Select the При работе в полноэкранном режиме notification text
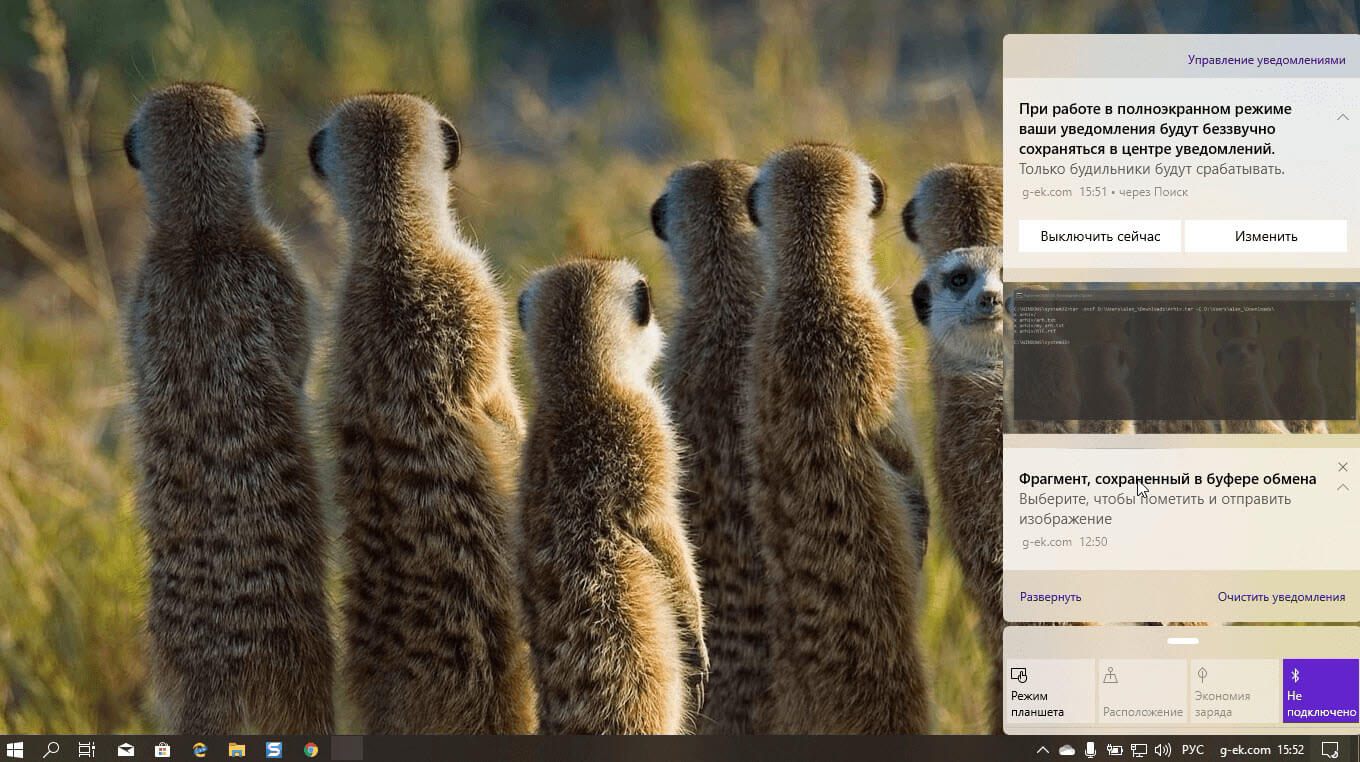Screen dimensions: 1360x762 click(1155, 129)
